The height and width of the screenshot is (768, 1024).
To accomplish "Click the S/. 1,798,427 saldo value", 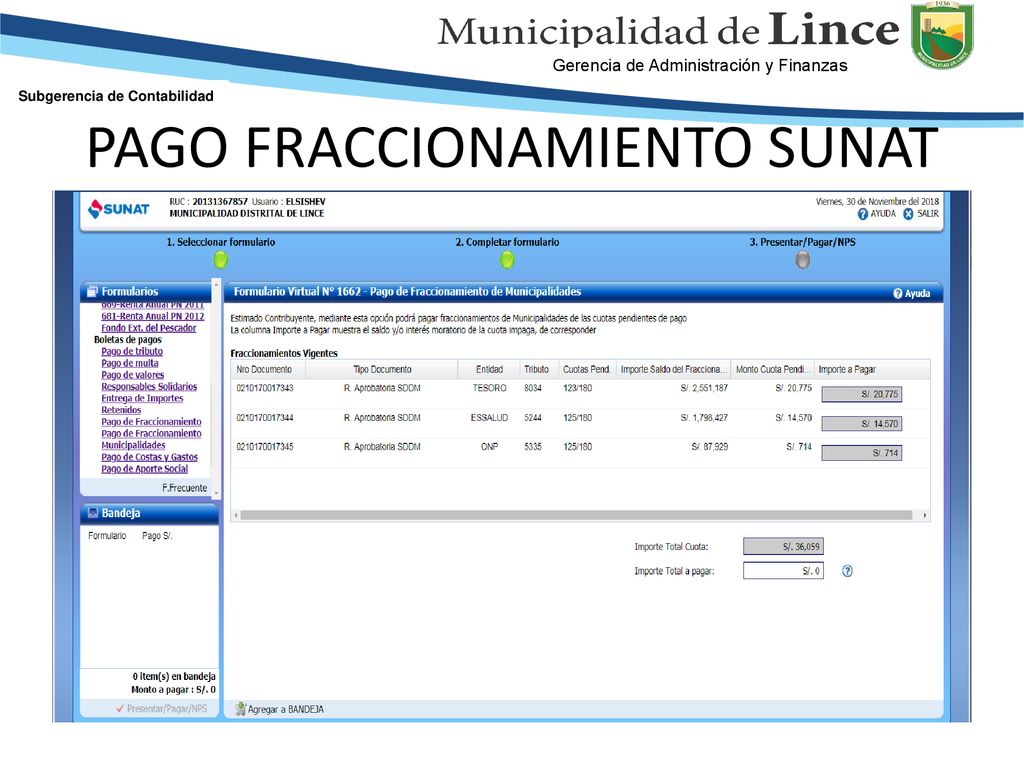I will pos(703,417).
